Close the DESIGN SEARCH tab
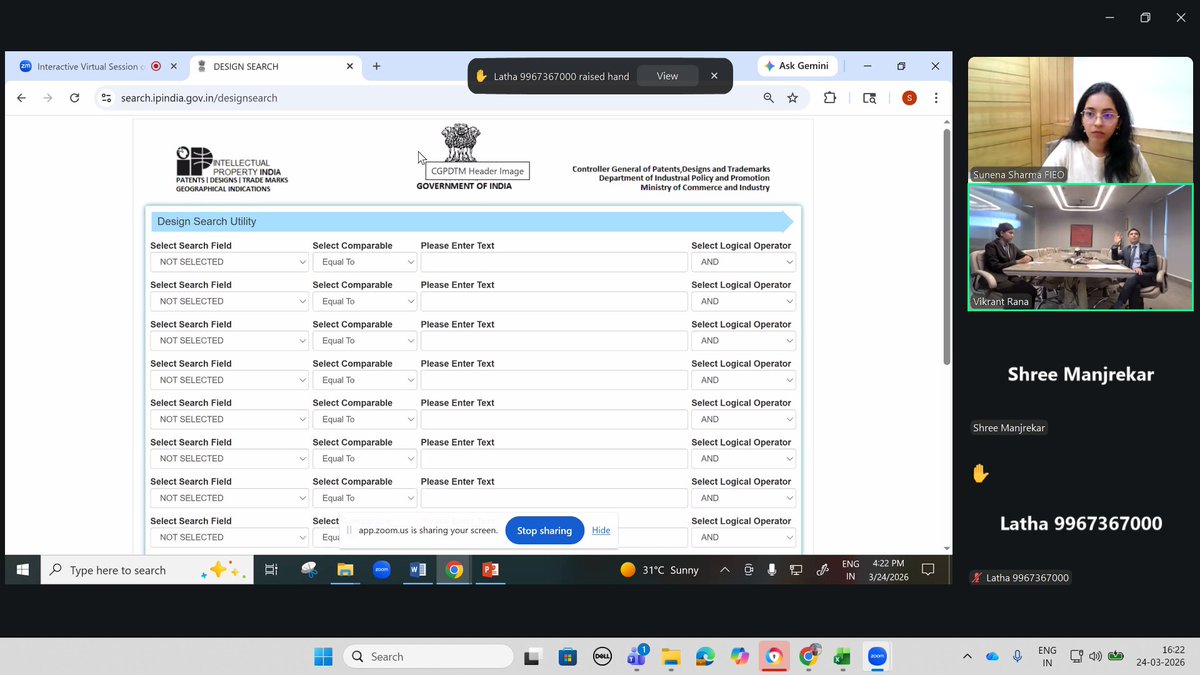 tap(350, 66)
